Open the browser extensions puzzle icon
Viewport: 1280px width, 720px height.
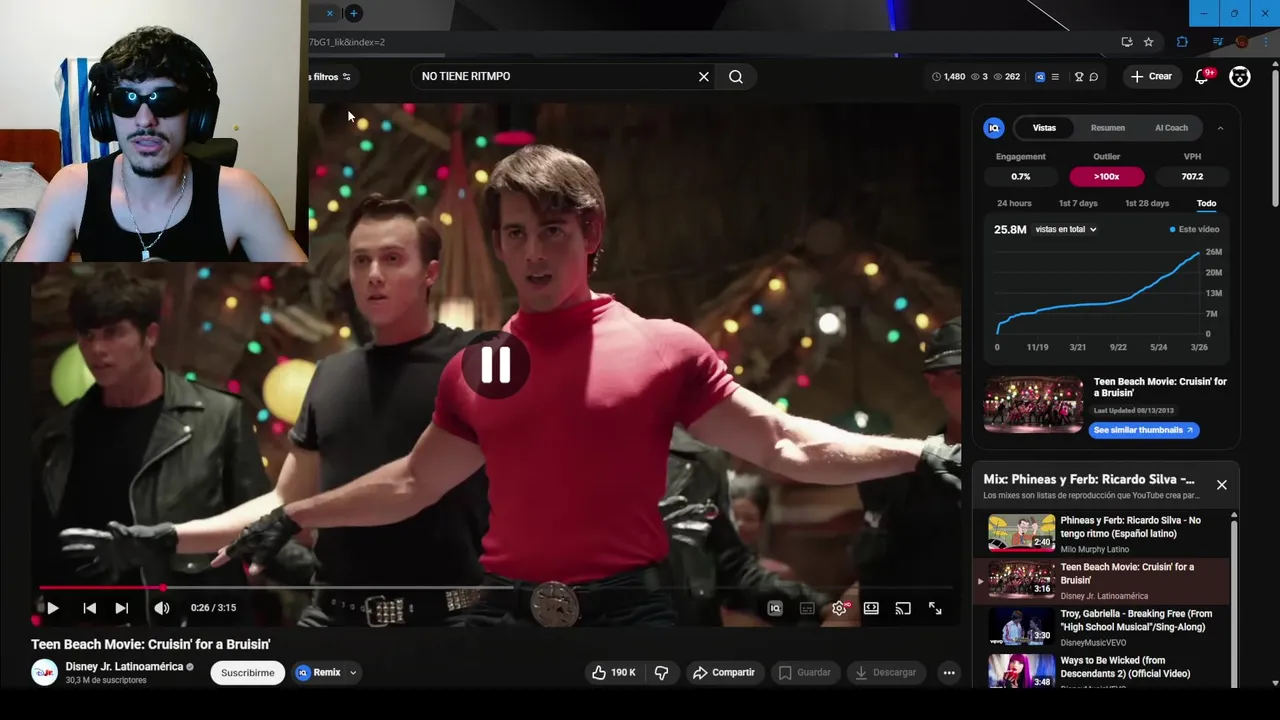[x=1182, y=42]
